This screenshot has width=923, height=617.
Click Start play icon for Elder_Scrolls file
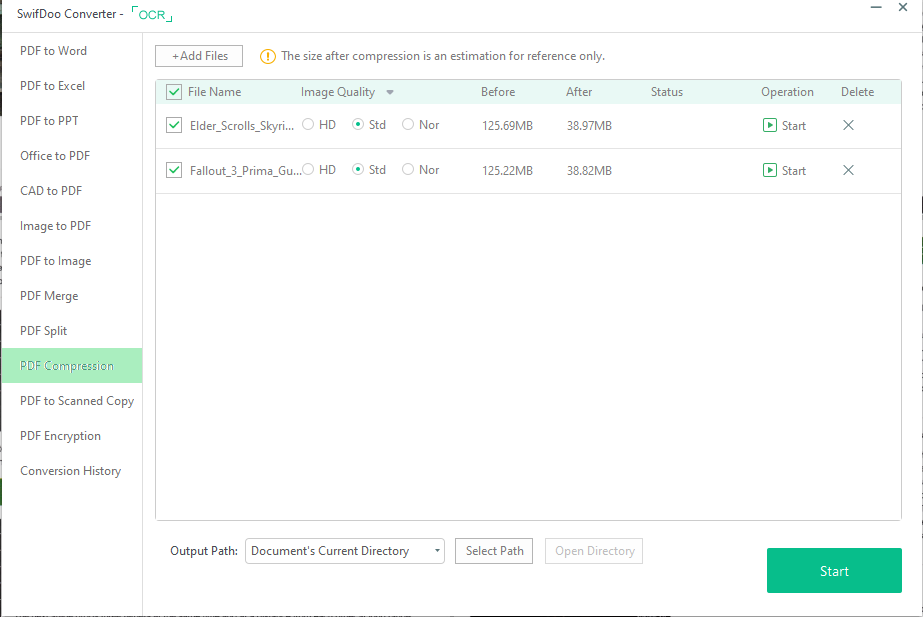(769, 125)
